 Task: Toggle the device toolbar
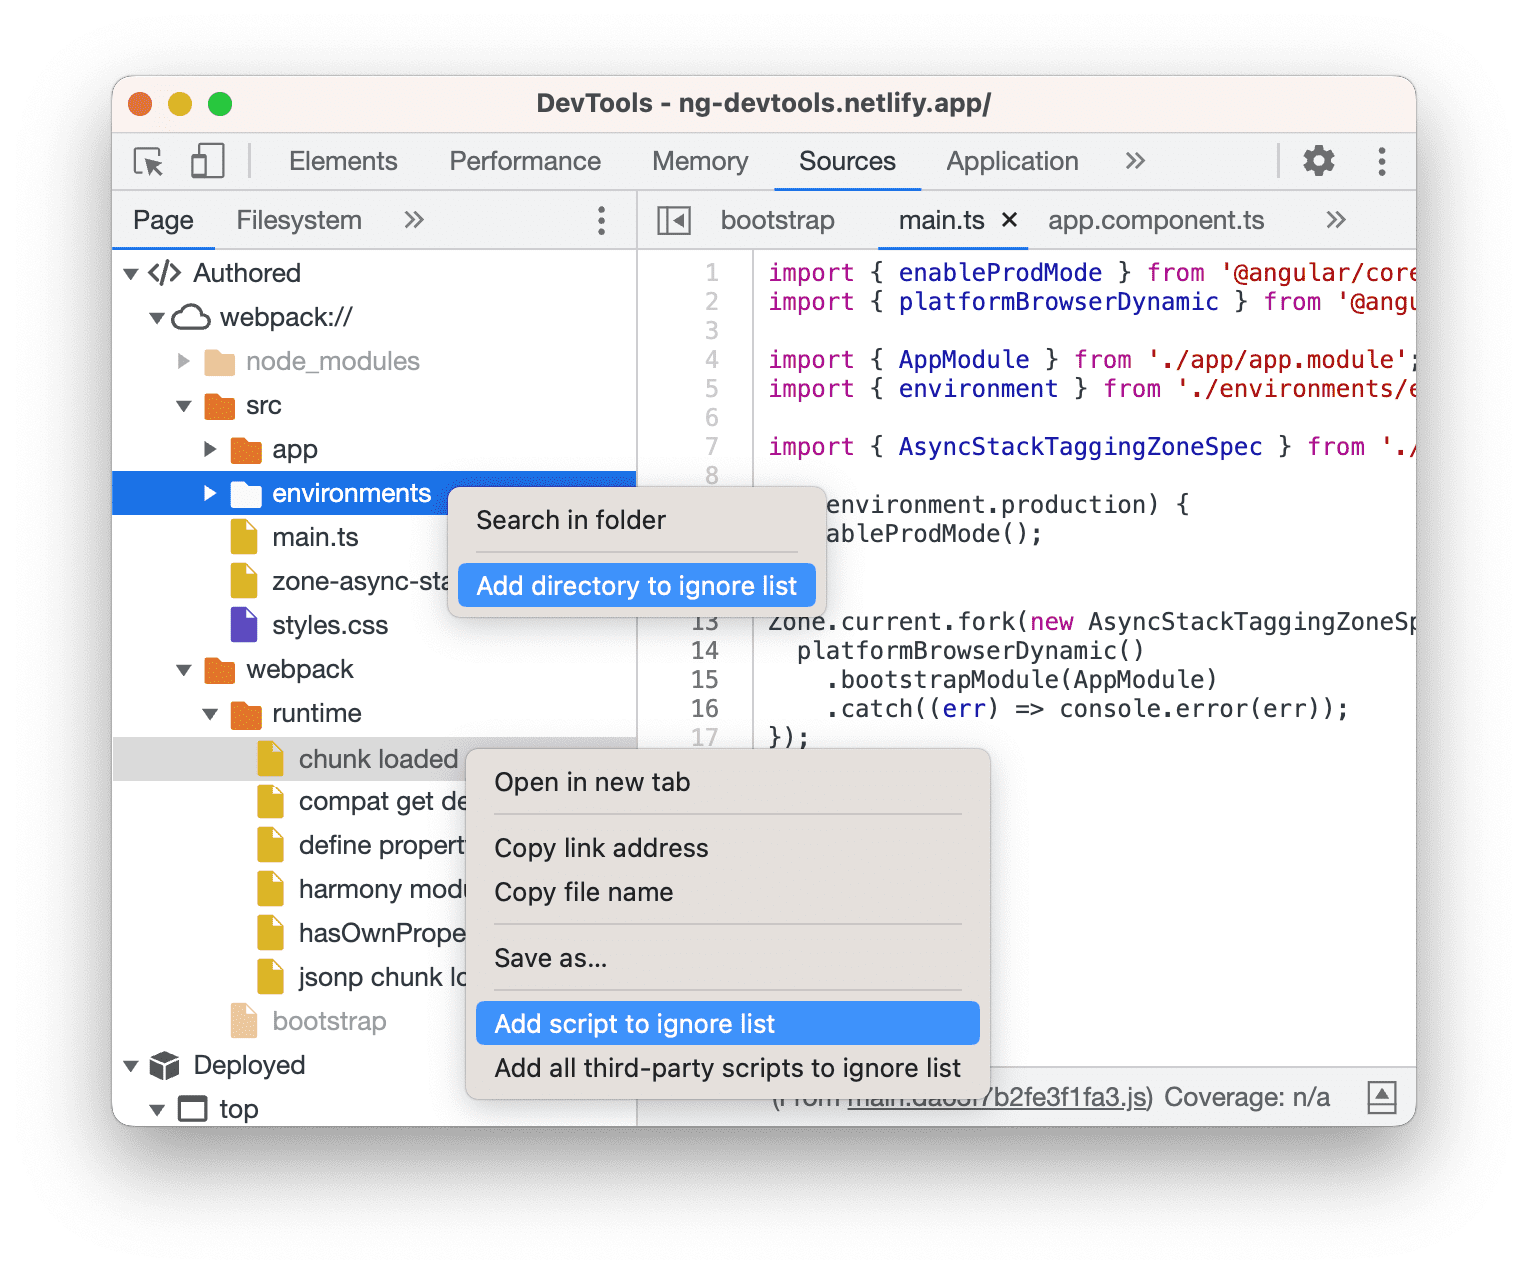(206, 161)
